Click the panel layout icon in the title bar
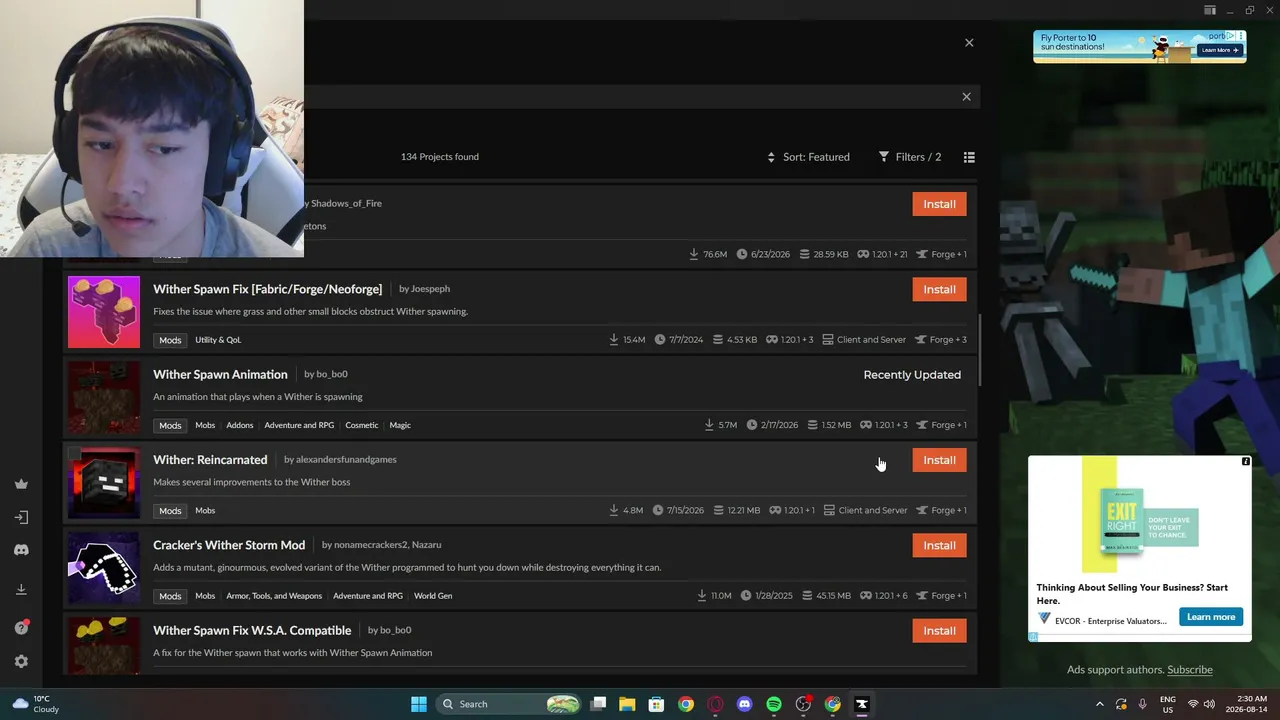Viewport: 1280px width, 720px height. click(1210, 10)
